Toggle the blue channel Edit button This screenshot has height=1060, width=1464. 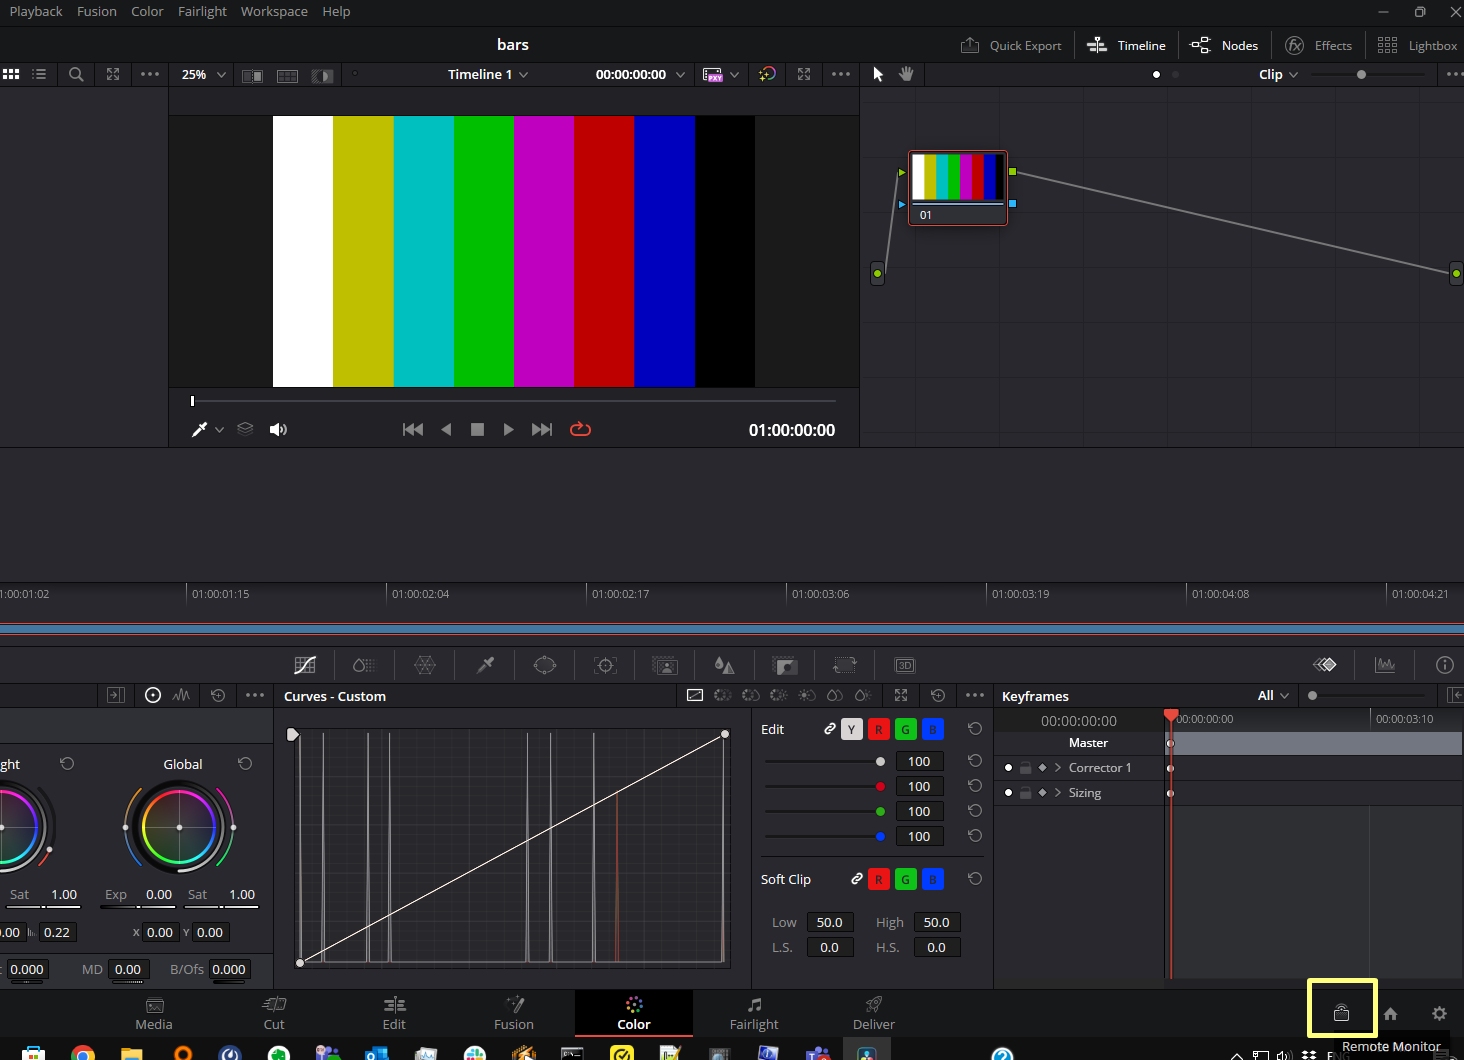click(x=932, y=729)
